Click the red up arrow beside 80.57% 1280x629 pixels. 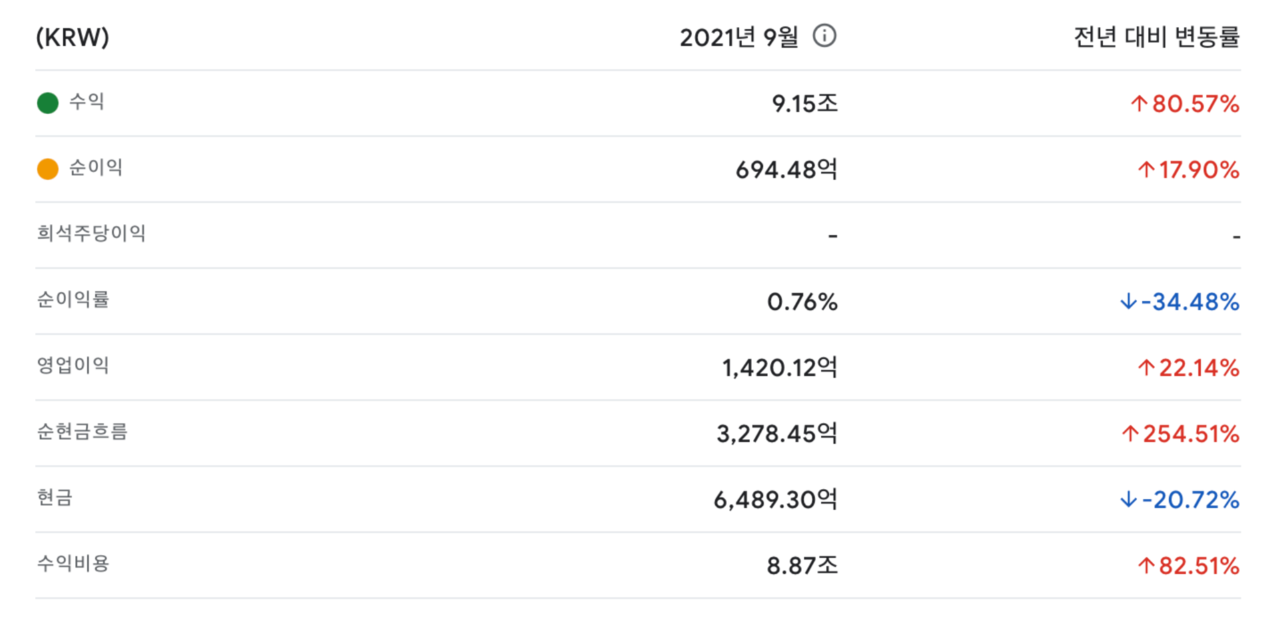[x=1137, y=103]
